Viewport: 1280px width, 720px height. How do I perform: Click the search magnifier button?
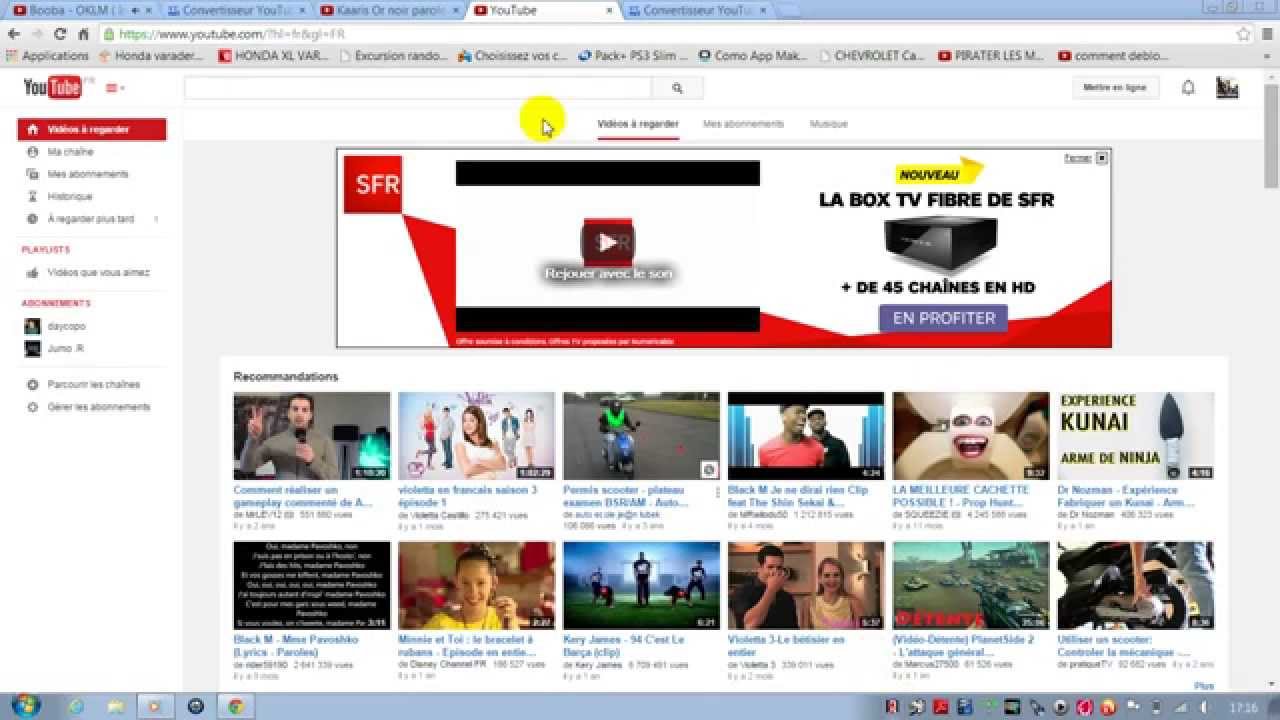[x=677, y=88]
